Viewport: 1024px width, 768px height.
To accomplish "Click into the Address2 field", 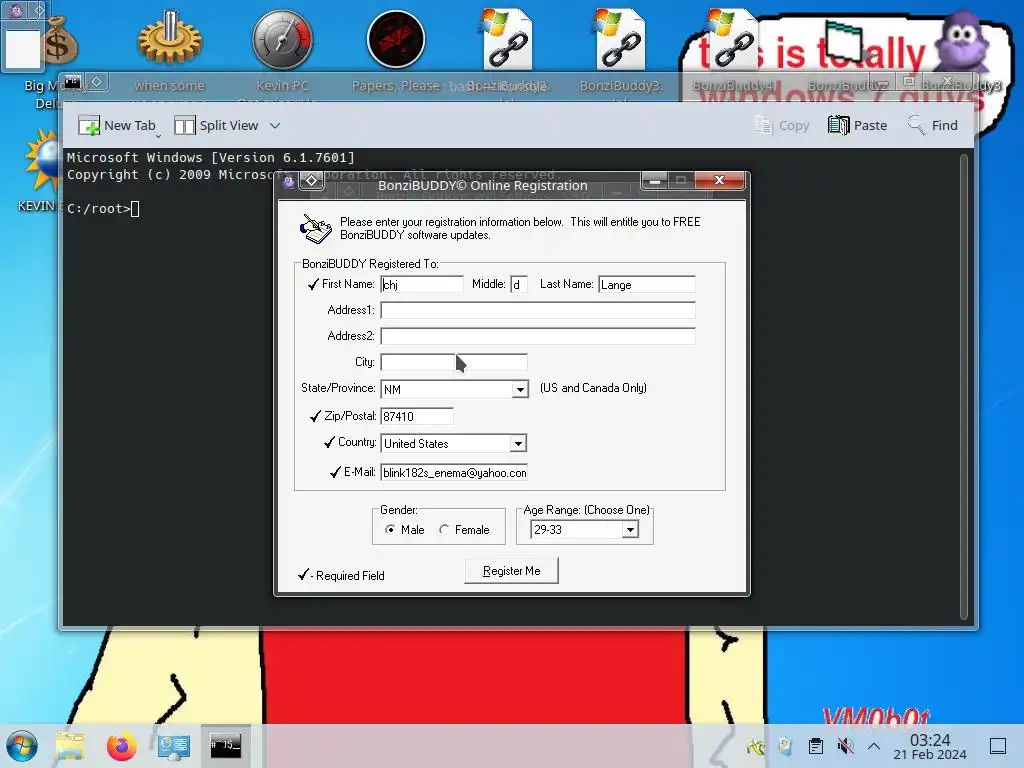I will (537, 336).
